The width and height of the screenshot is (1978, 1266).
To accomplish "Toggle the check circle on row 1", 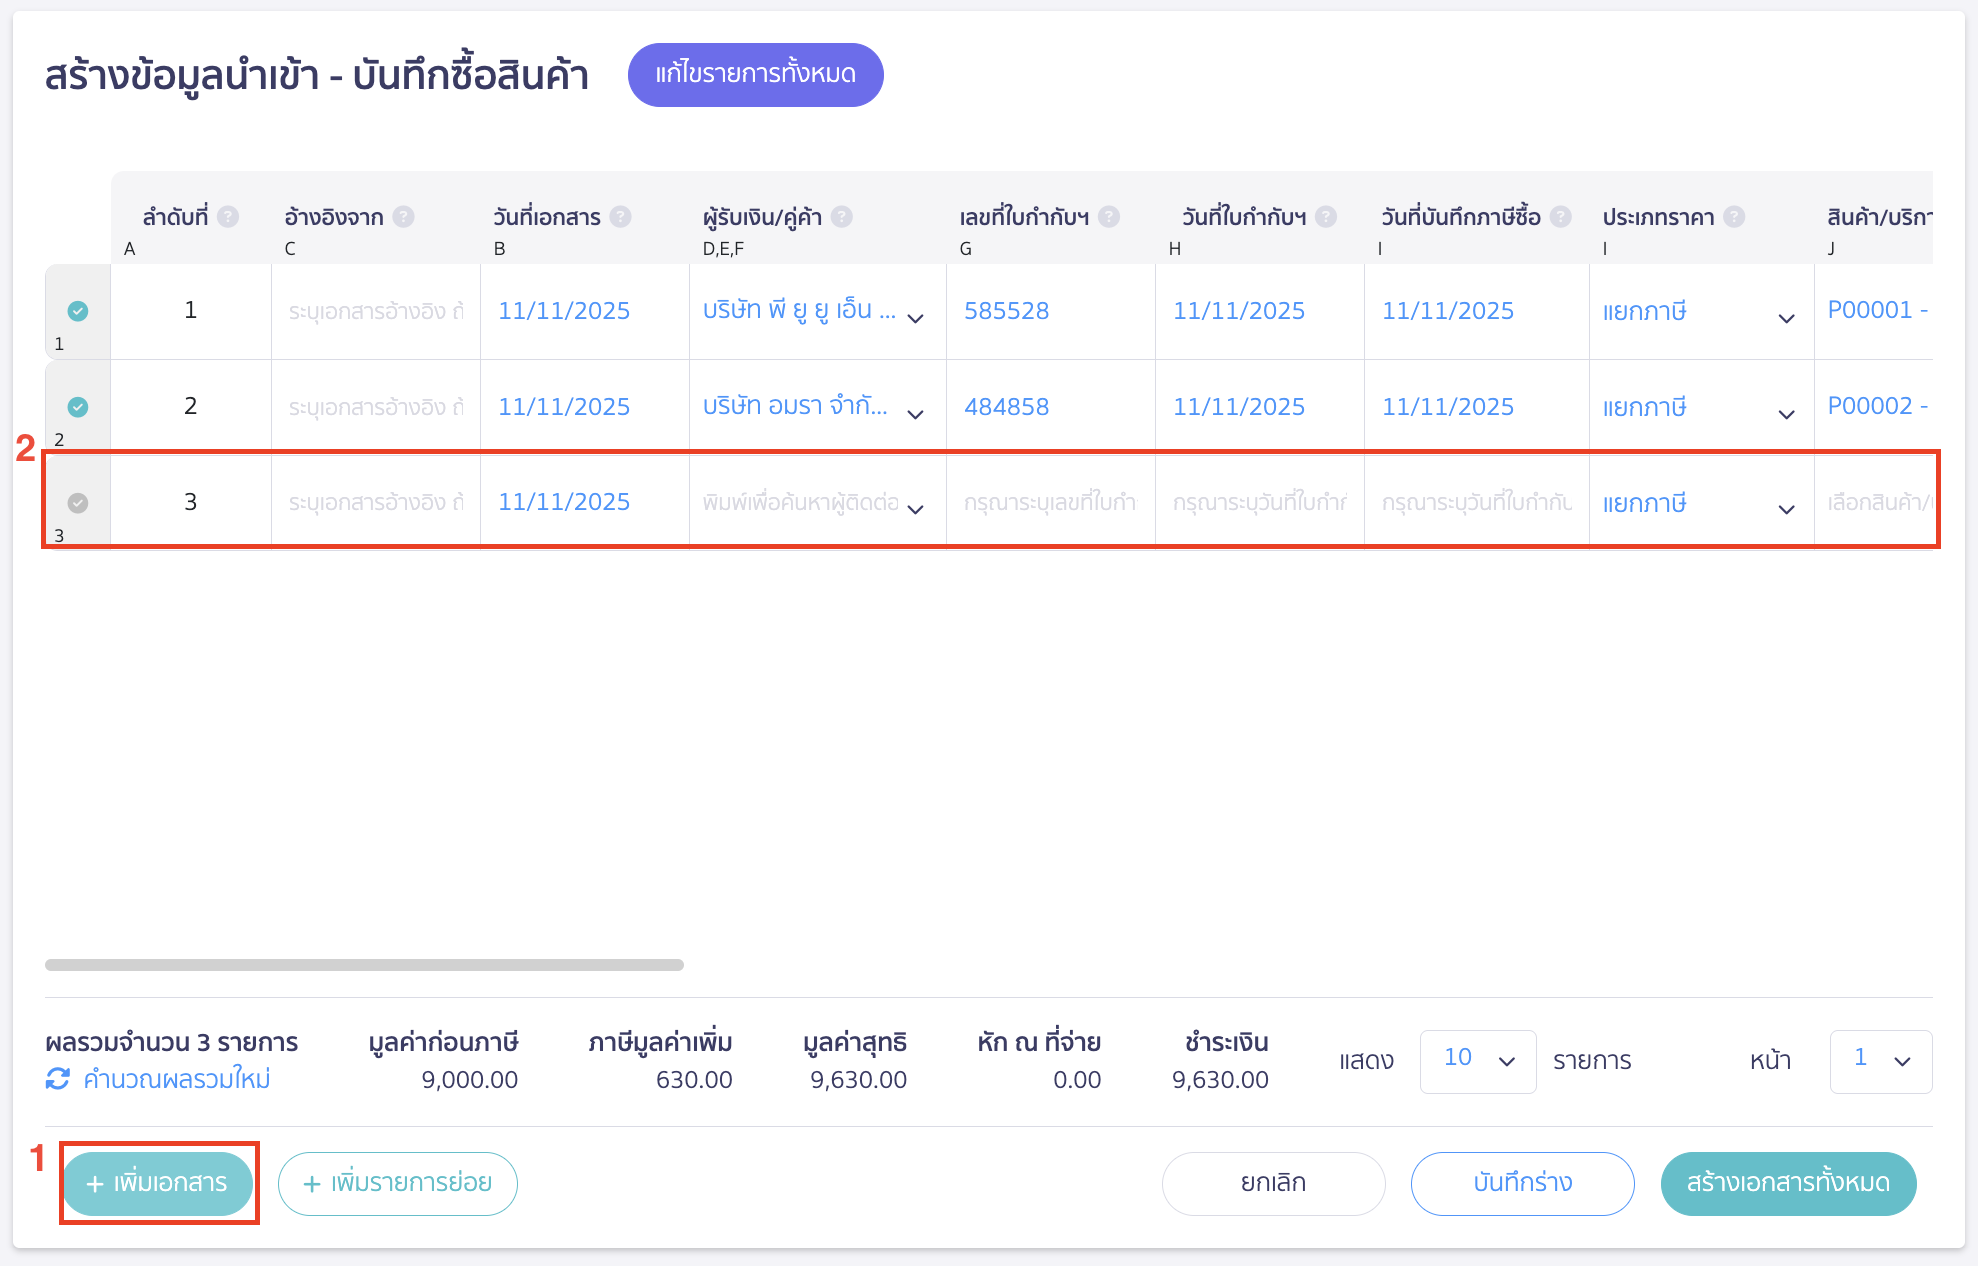I will (77, 310).
